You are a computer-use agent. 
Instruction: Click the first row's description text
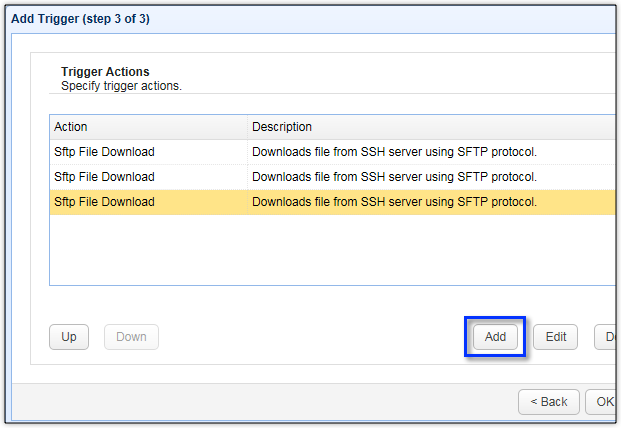pos(394,152)
